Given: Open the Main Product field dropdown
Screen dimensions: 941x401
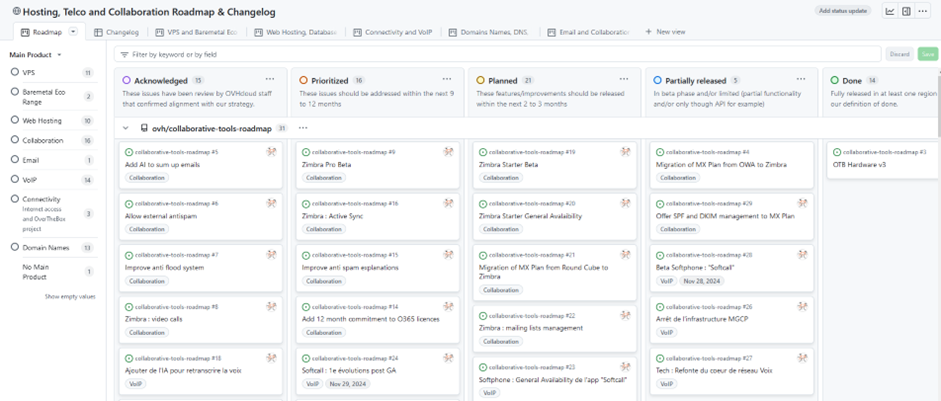Looking at the screenshot, I should coord(35,55).
